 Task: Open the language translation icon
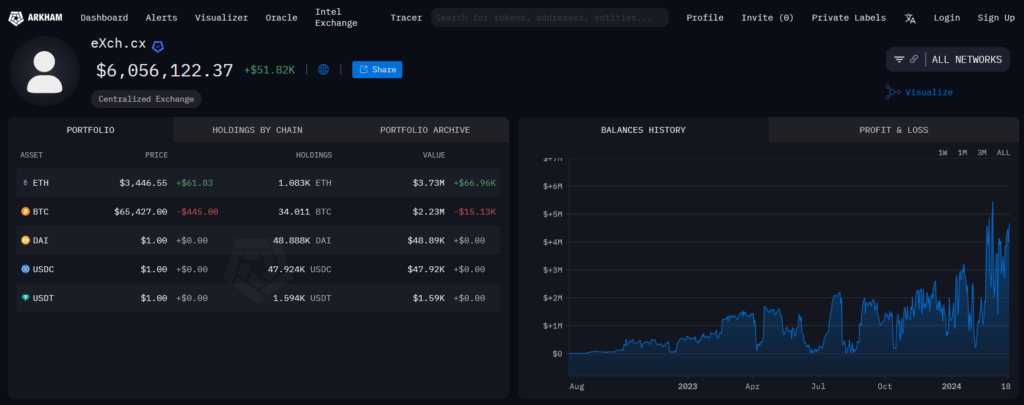coord(910,18)
